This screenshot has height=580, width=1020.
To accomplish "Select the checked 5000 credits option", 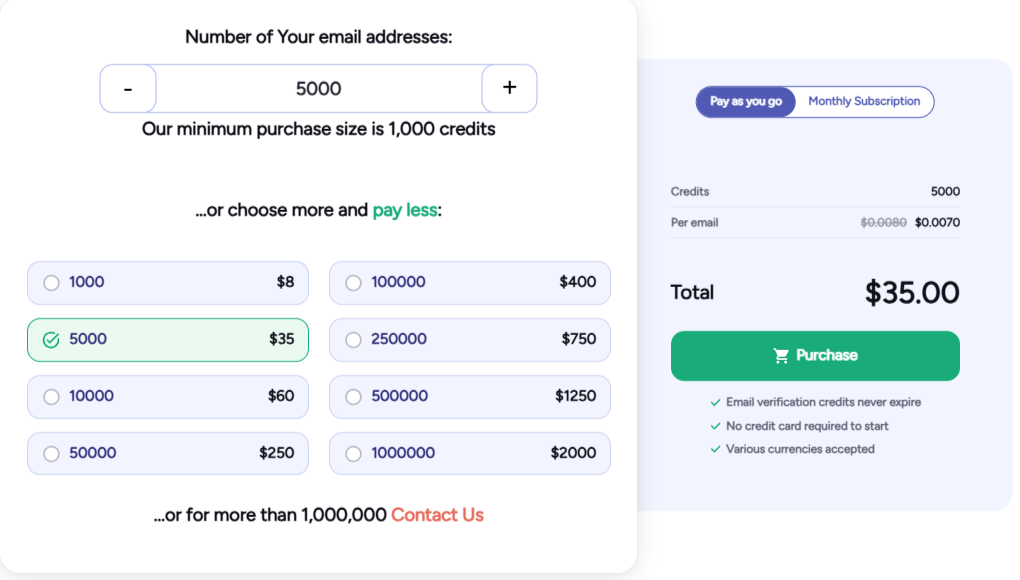I will pyautogui.click(x=168, y=340).
